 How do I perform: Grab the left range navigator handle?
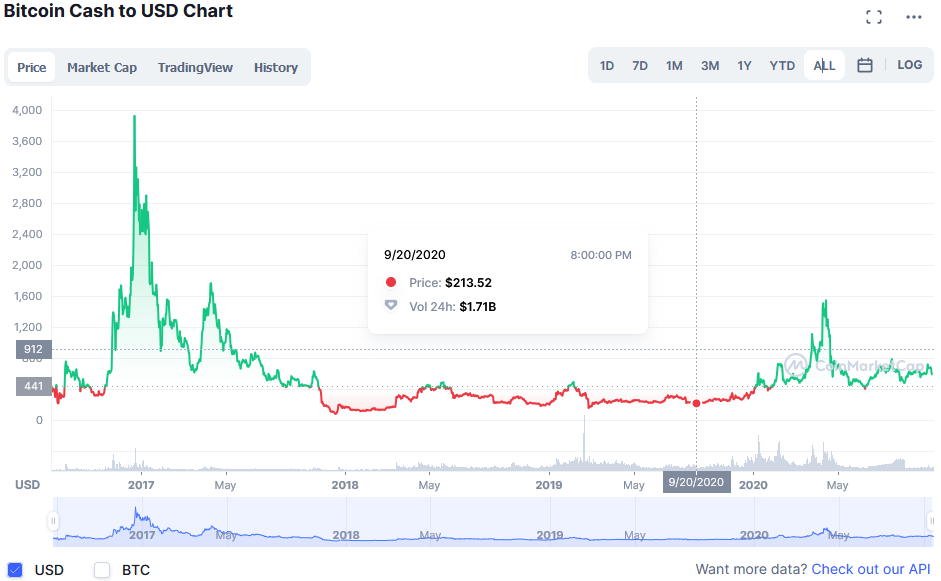(53, 520)
